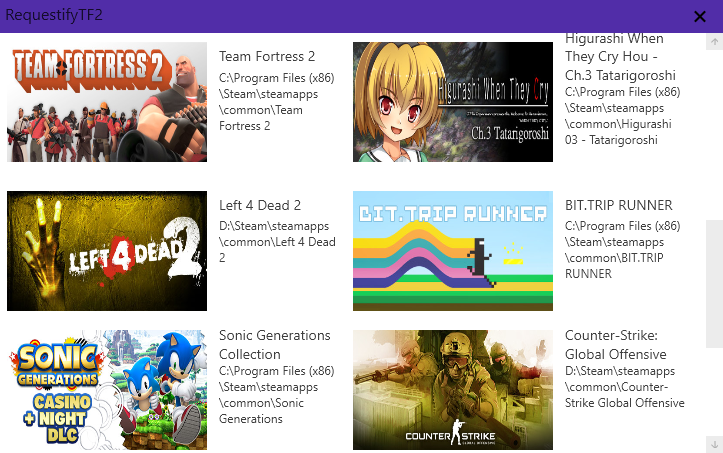Choose the Left 4 Dead 2 banner thumbnail
This screenshot has width=723, height=453.
point(107,251)
